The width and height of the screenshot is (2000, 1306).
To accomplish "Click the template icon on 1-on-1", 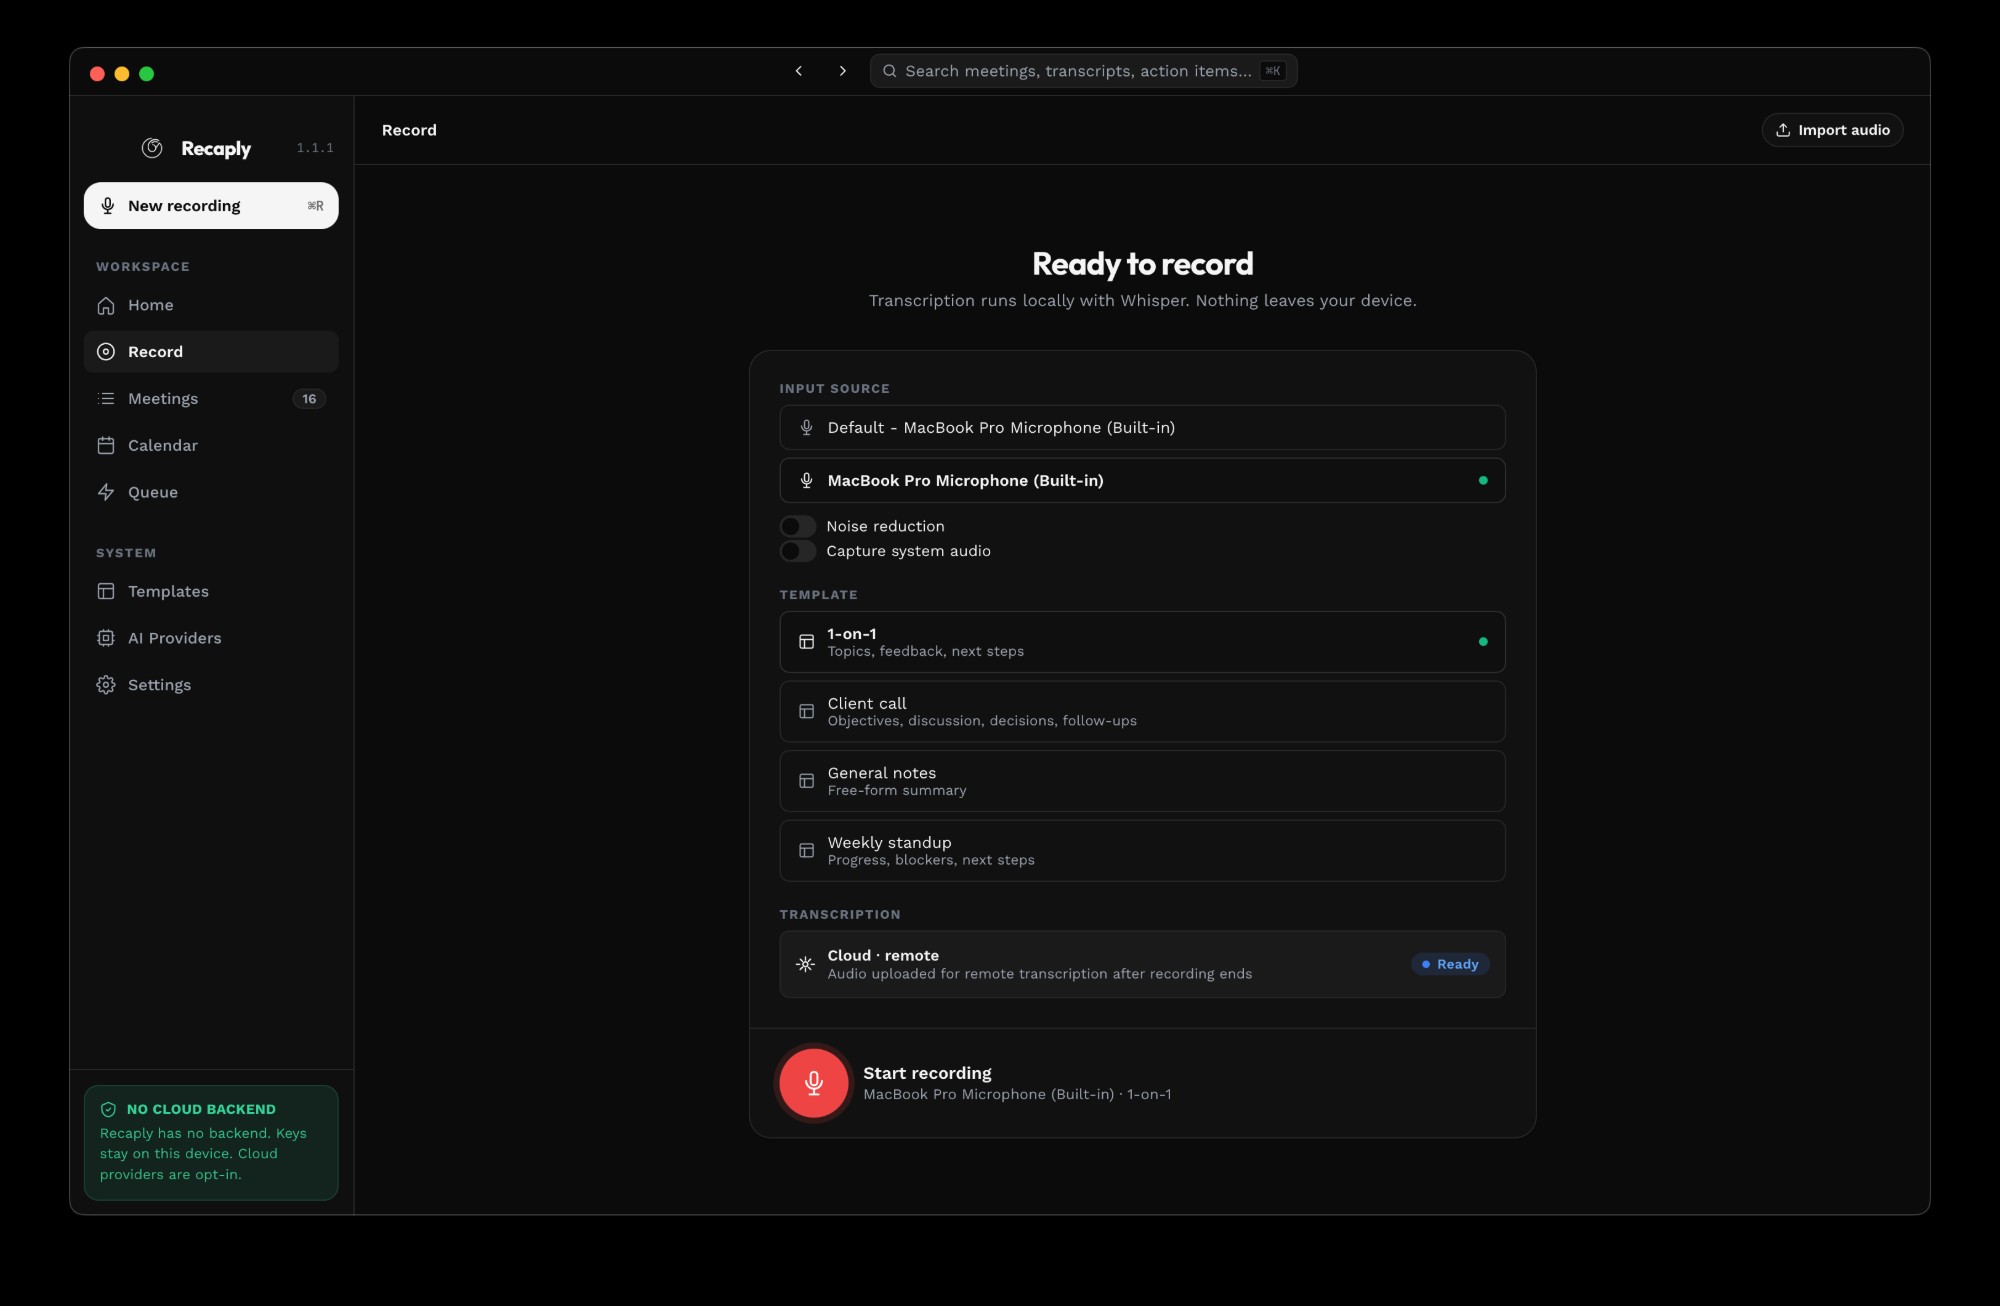I will pos(806,642).
